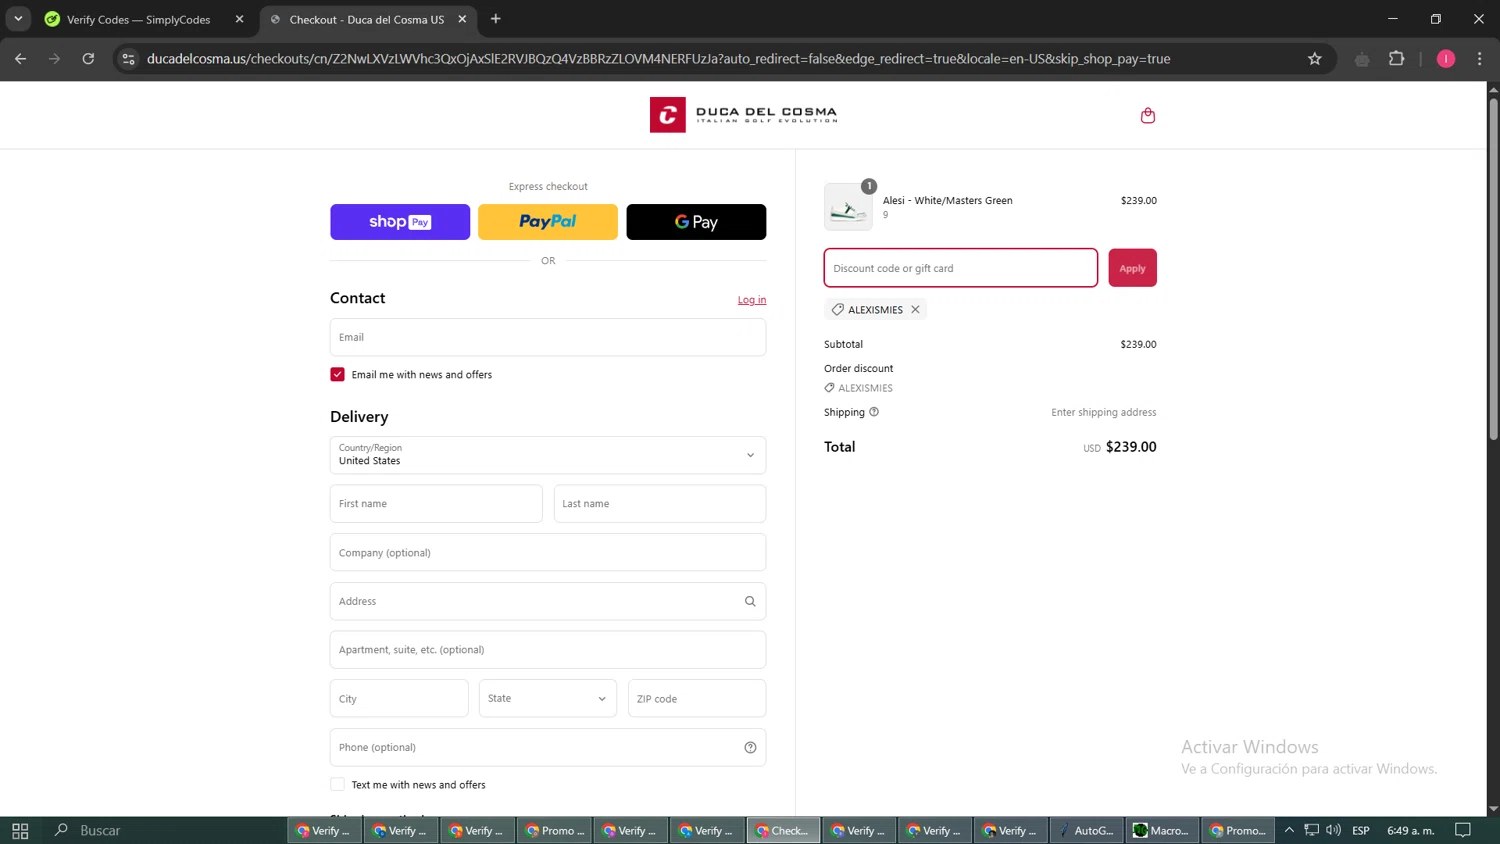Click the Email field
The height and width of the screenshot is (844, 1500).
coord(548,337)
